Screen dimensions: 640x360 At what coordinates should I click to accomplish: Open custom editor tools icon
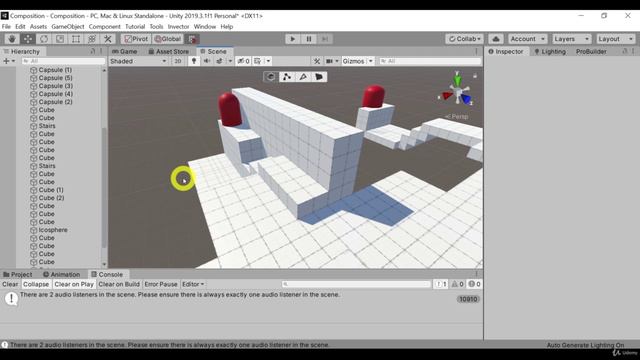[x=108, y=39]
